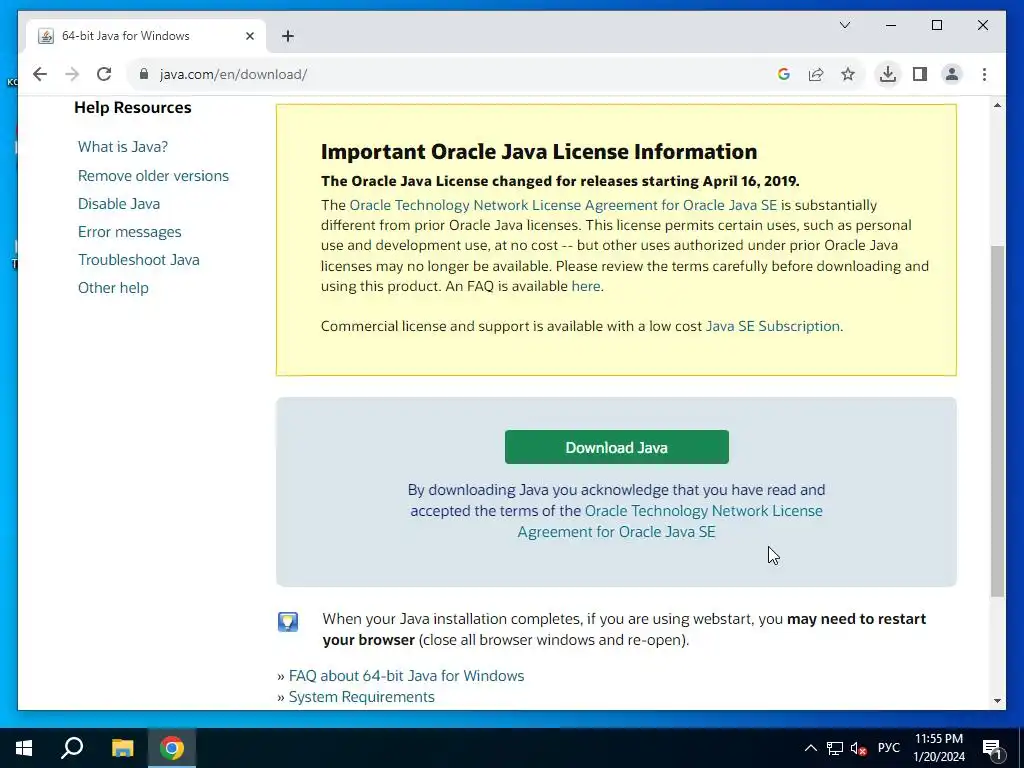Open the Chrome profile avatar
Image resolution: width=1024 pixels, height=768 pixels.
(952, 74)
